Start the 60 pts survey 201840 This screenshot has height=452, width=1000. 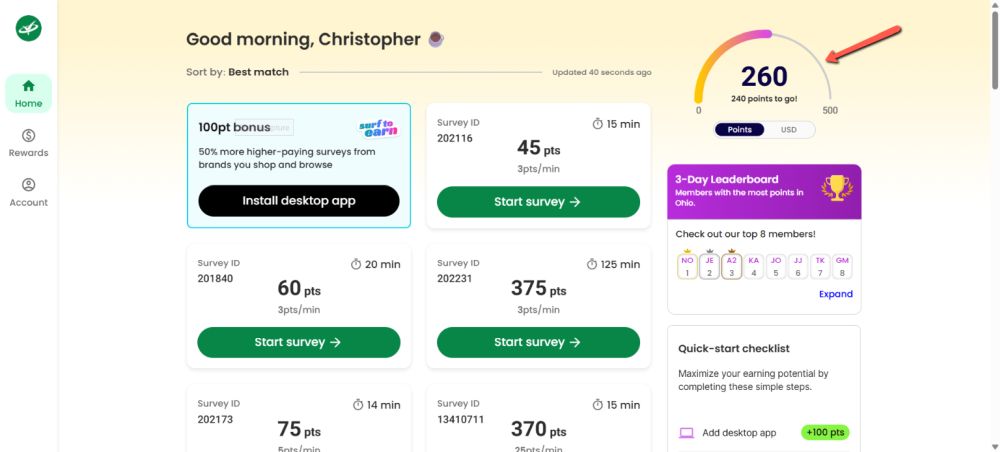(298, 342)
